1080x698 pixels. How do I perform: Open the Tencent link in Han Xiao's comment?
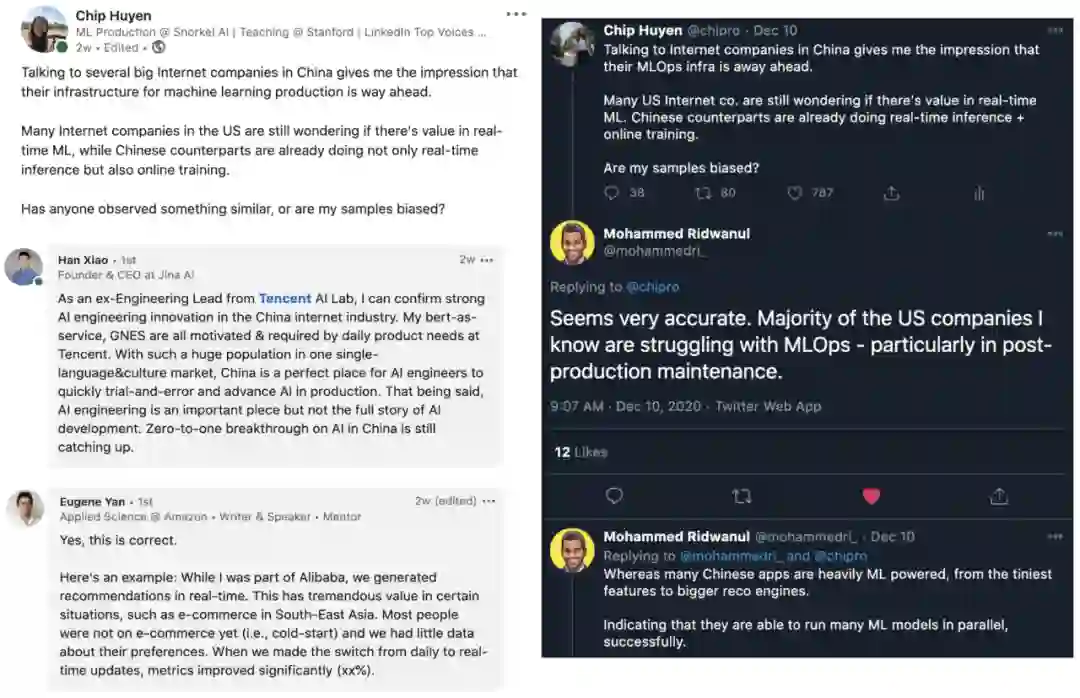point(285,298)
